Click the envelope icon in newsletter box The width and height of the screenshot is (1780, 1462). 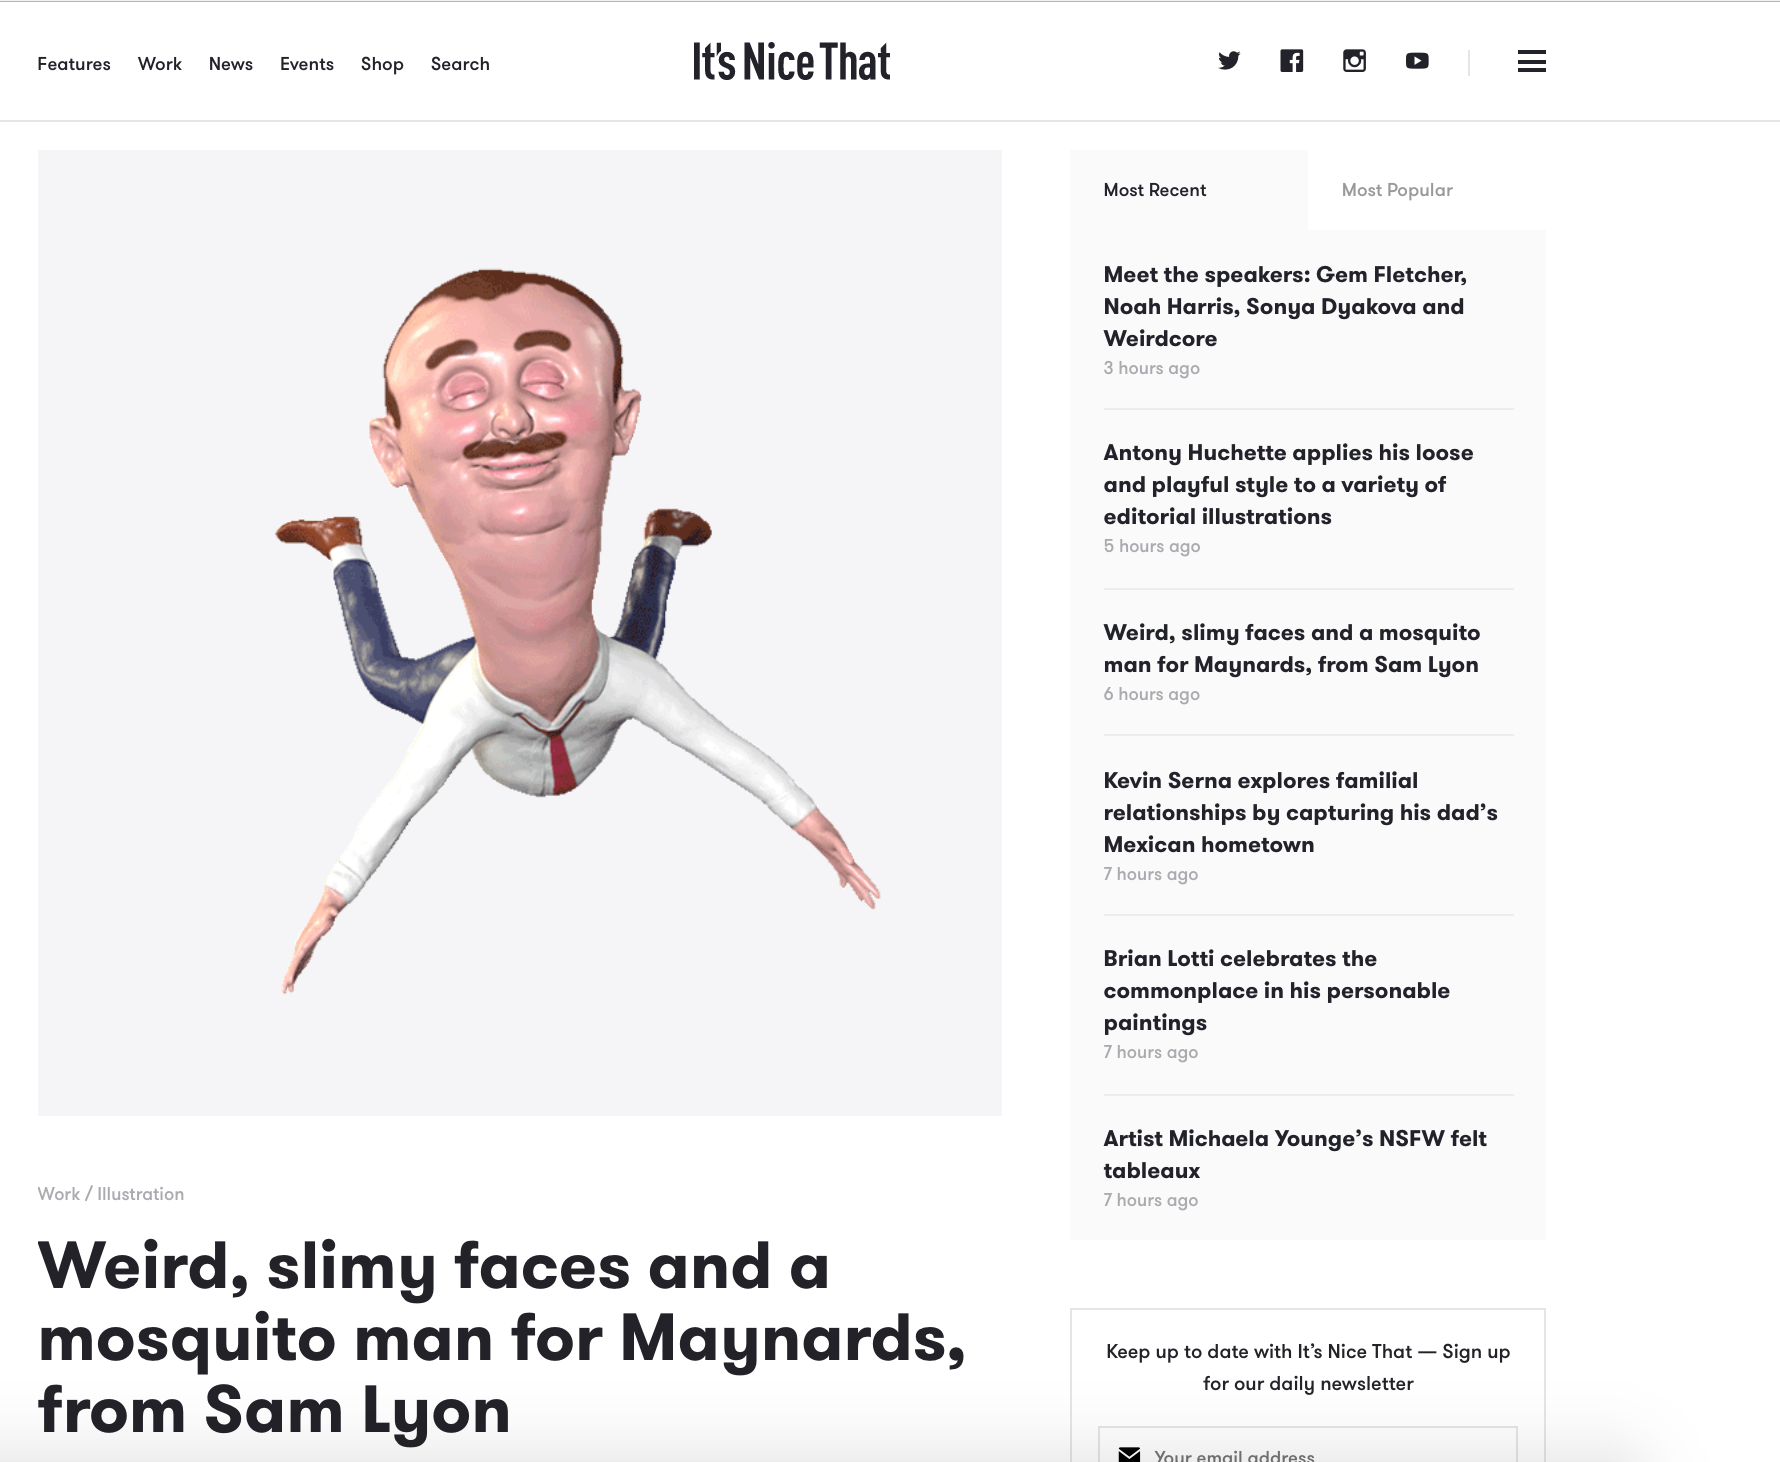(1129, 1454)
